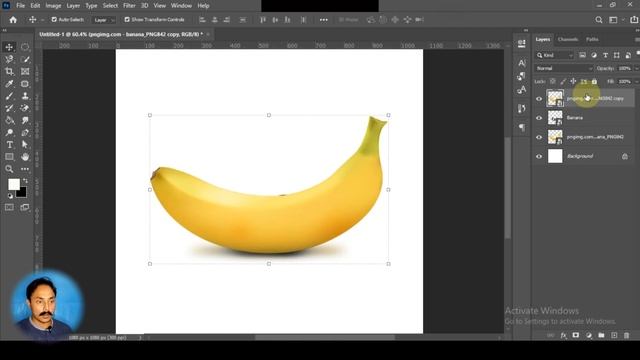This screenshot has height=360, width=640.
Task: Open the layer effects fx menu
Action: pyautogui.click(x=564, y=336)
